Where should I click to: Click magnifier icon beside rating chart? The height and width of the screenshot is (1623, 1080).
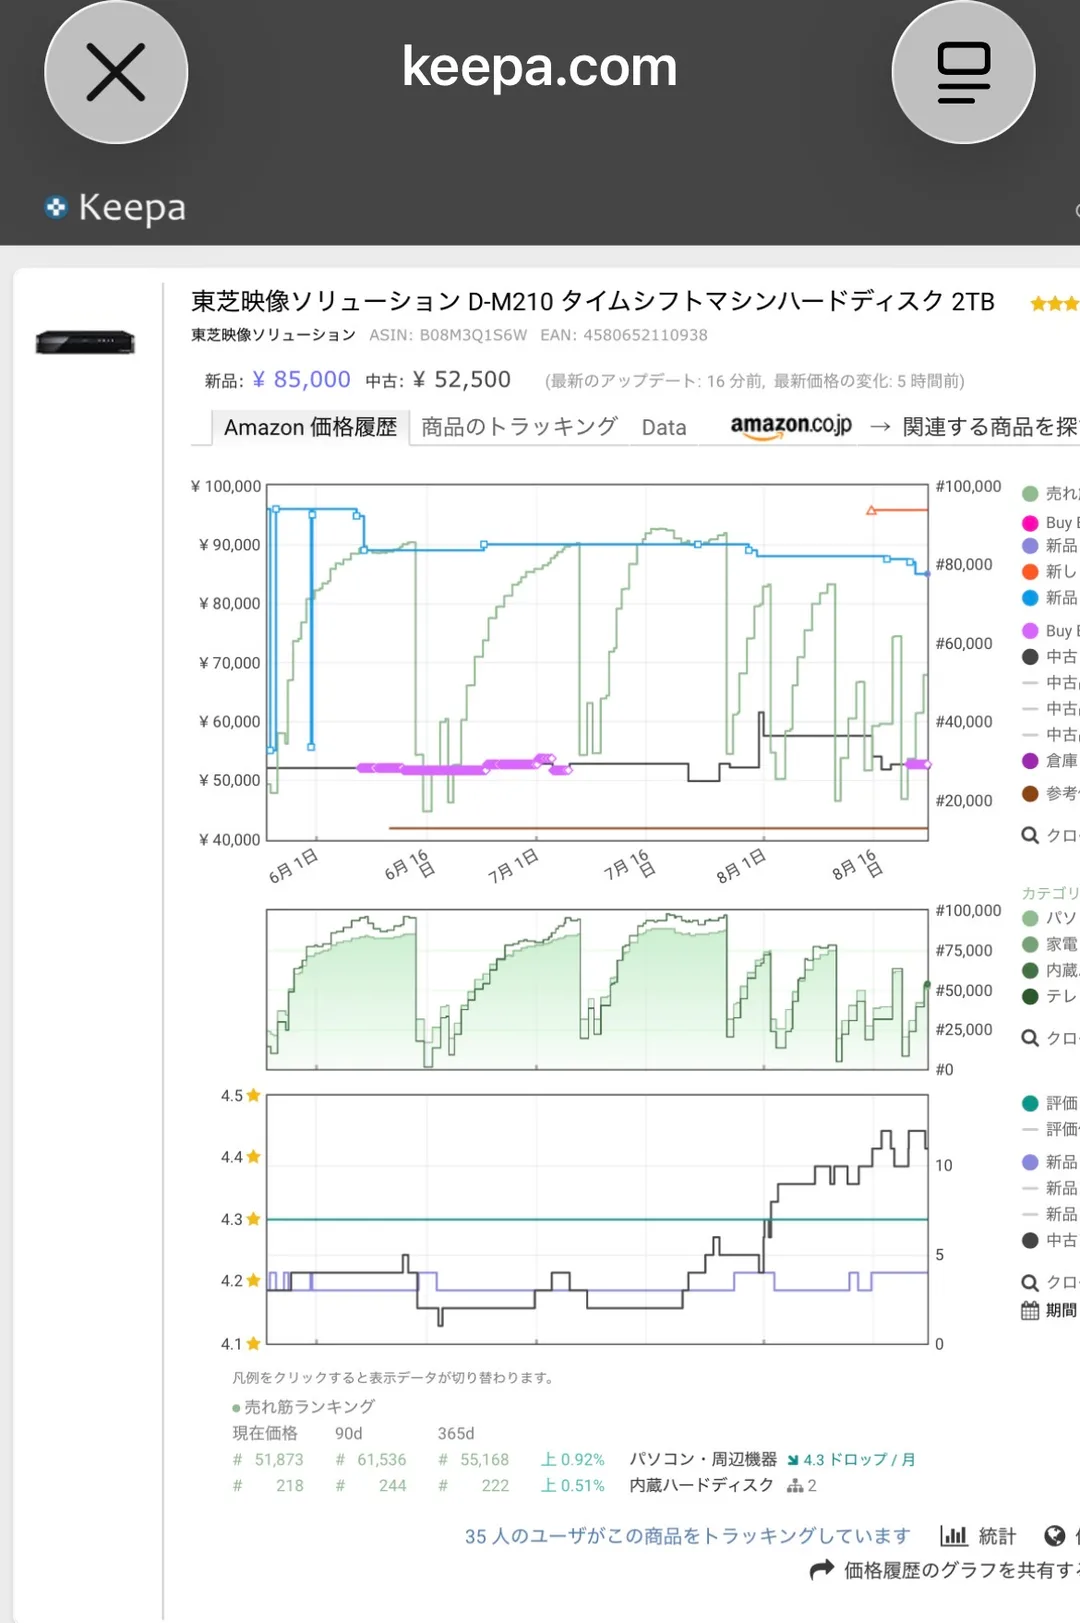pos(1030,1282)
